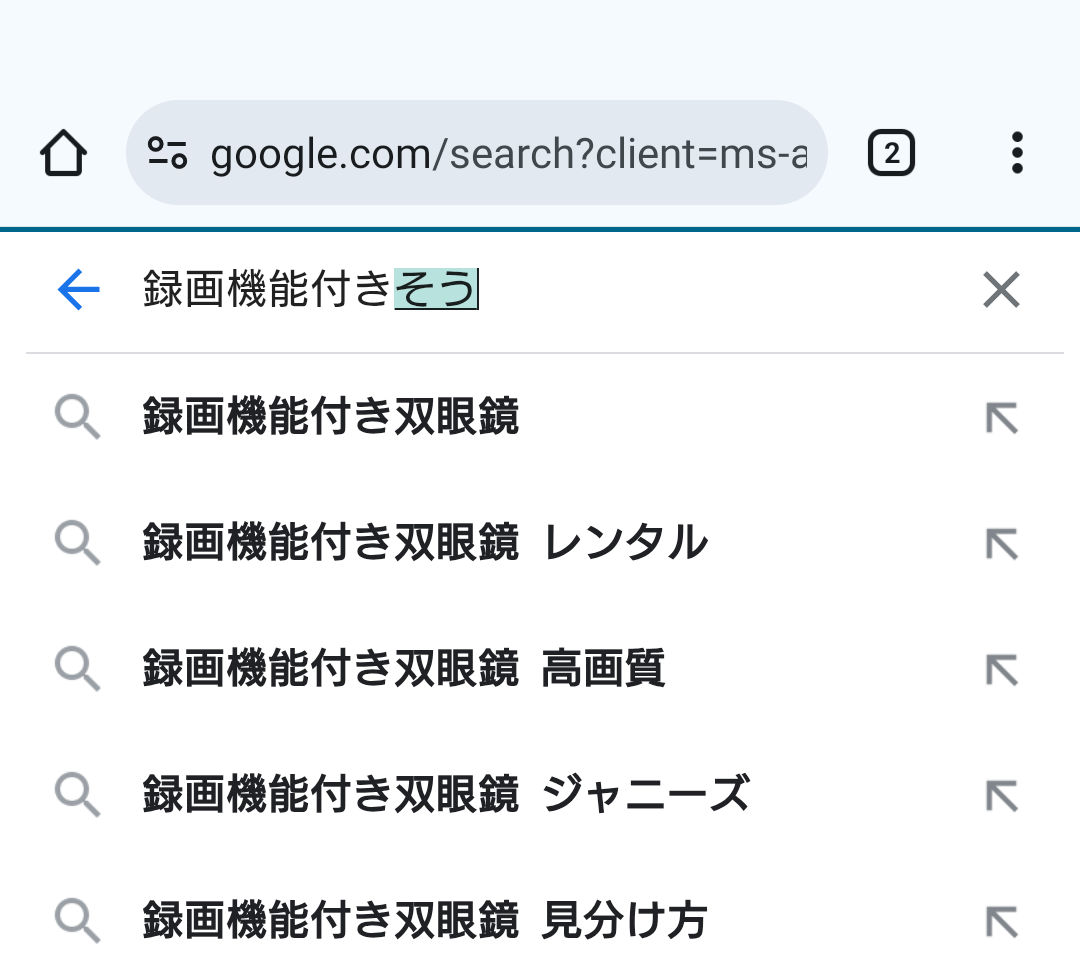Screen dimensions: 1080x976
Task: Open site information icon in address bar
Action: pyautogui.click(x=167, y=153)
